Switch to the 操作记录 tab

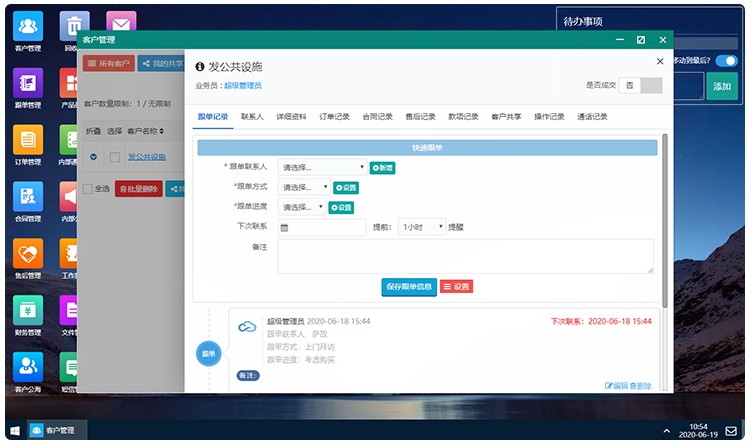point(549,117)
